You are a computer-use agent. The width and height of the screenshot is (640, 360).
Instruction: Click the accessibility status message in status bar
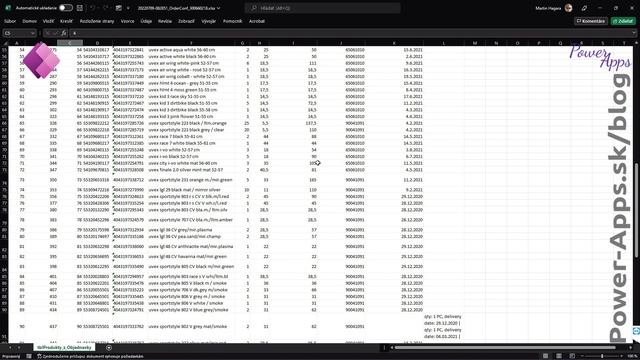tap(90, 356)
